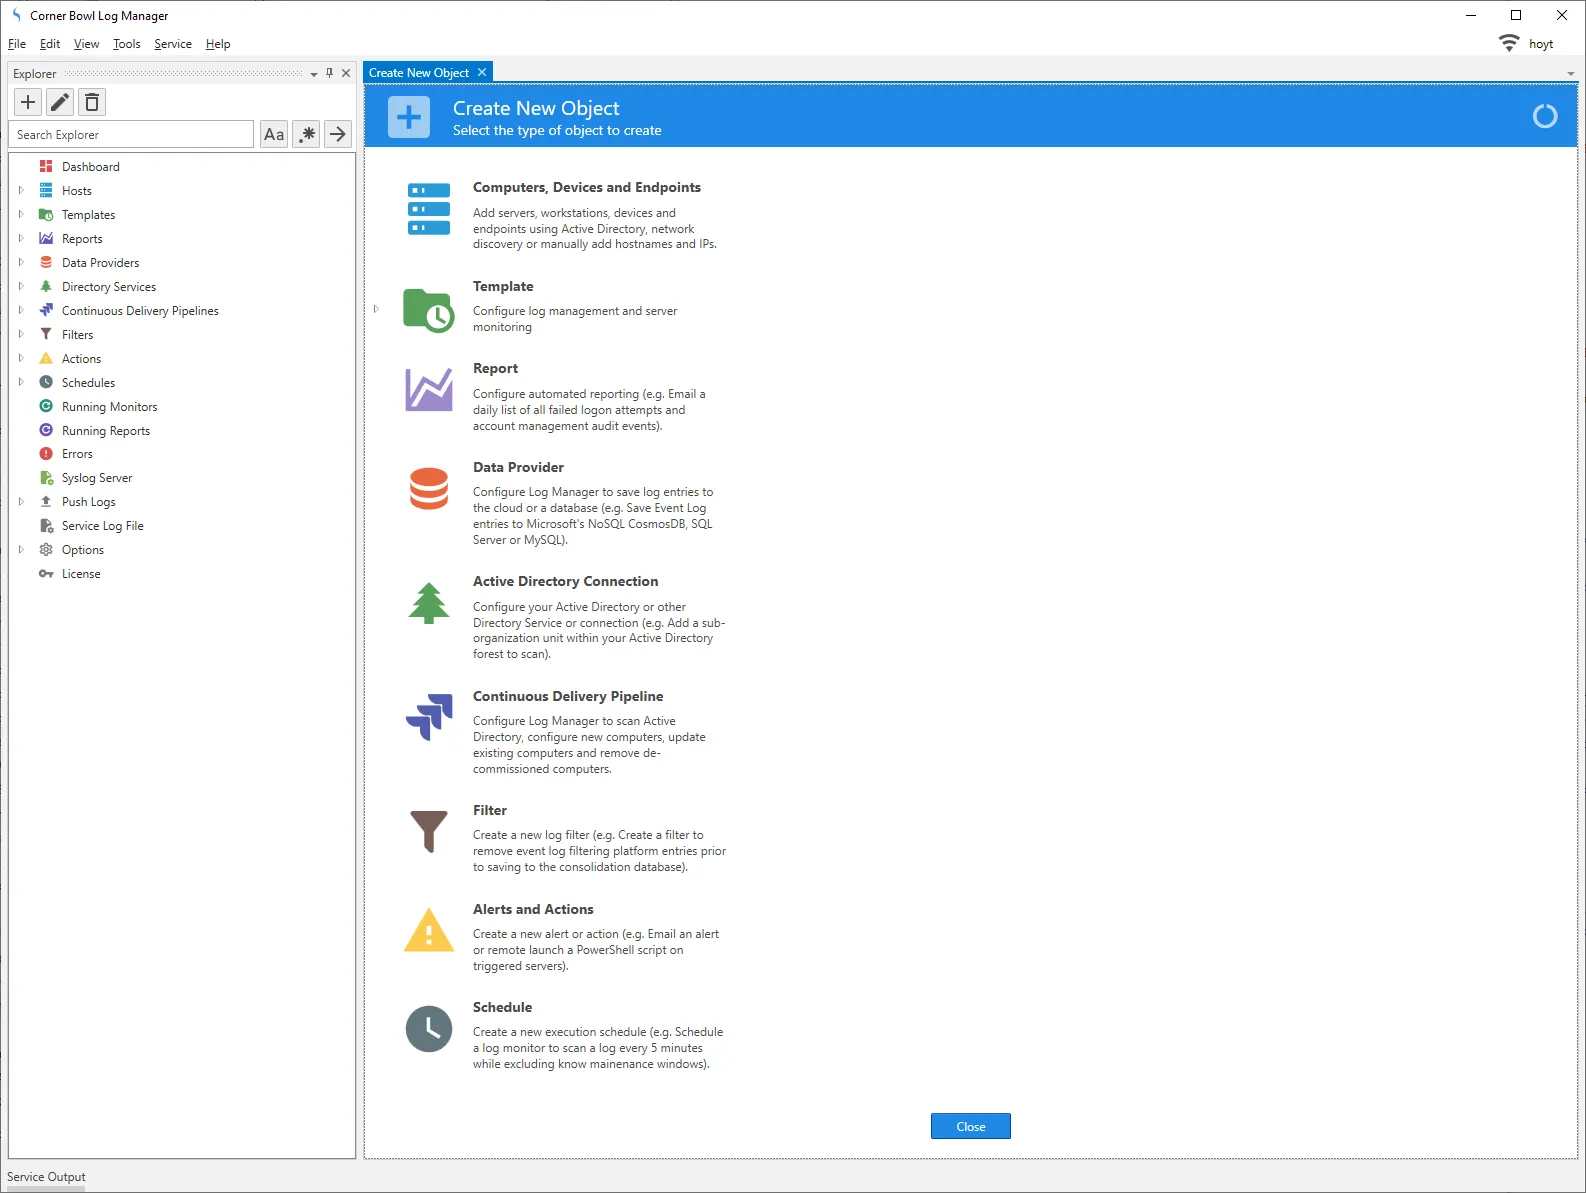Open the Tools menu
This screenshot has width=1586, height=1193.
coord(126,44)
